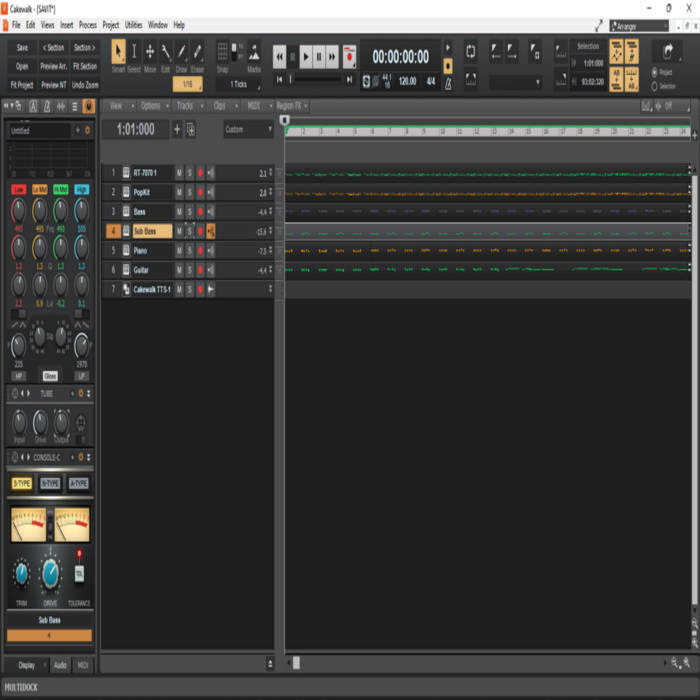Click the transport Record button
Image resolution: width=700 pixels, height=700 pixels.
click(350, 57)
